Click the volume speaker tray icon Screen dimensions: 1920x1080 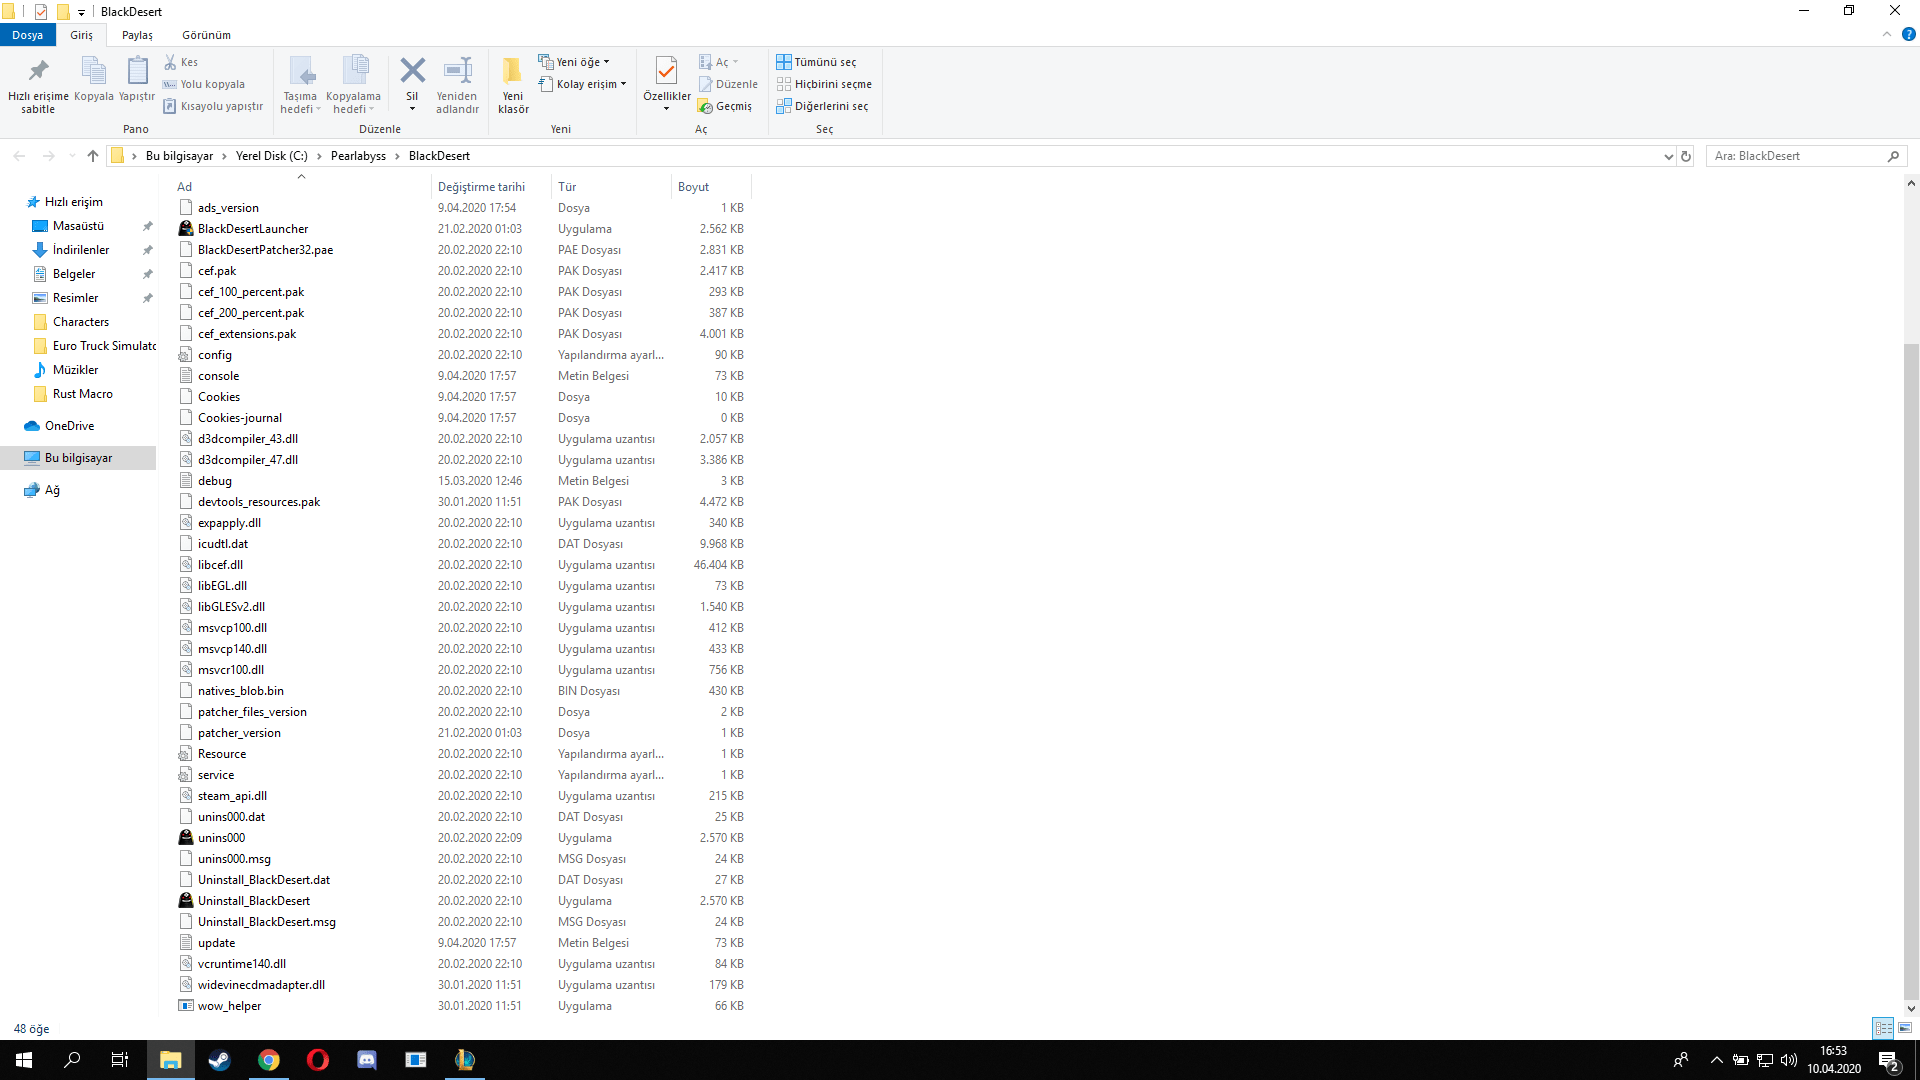tap(1789, 1060)
